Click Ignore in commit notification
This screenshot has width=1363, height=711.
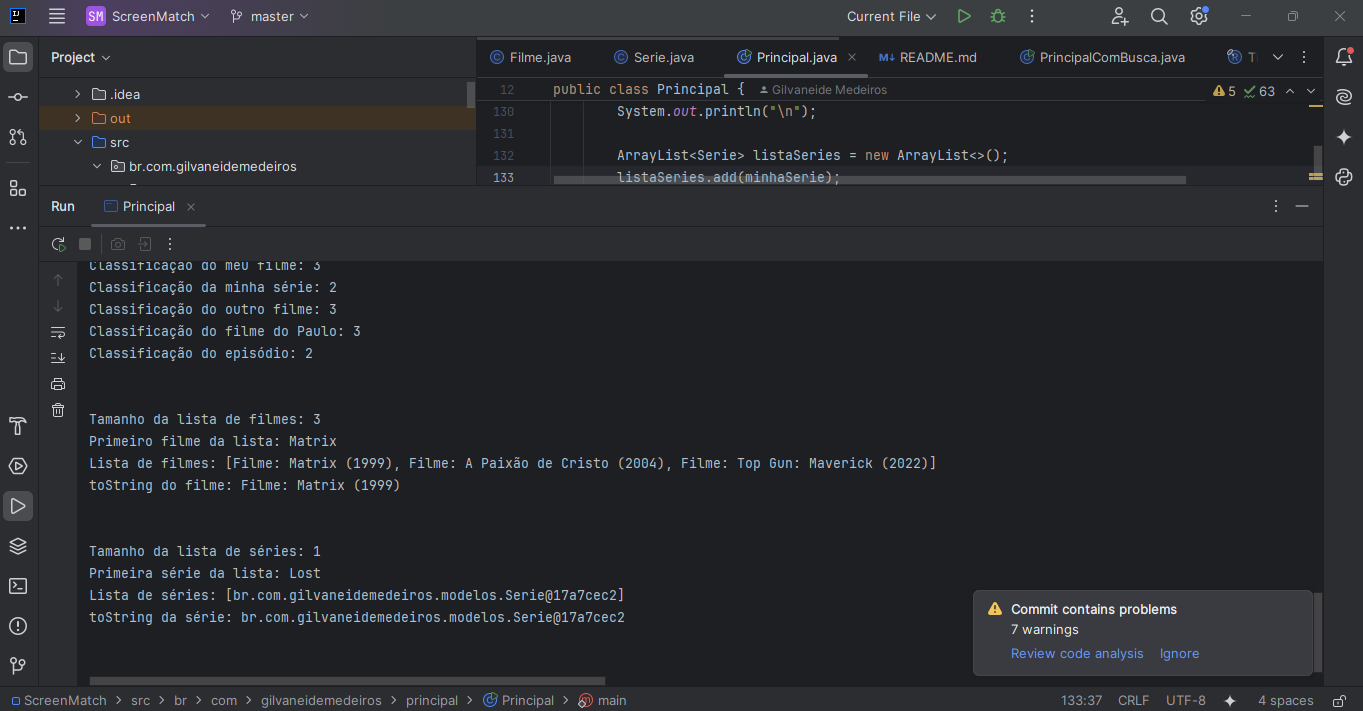1179,653
